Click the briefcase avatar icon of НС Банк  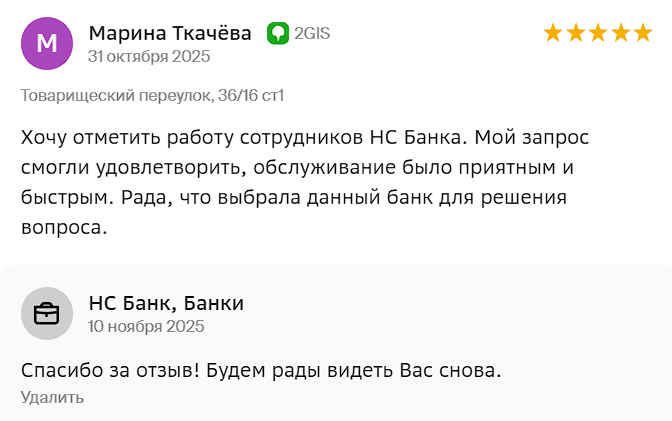[46, 313]
